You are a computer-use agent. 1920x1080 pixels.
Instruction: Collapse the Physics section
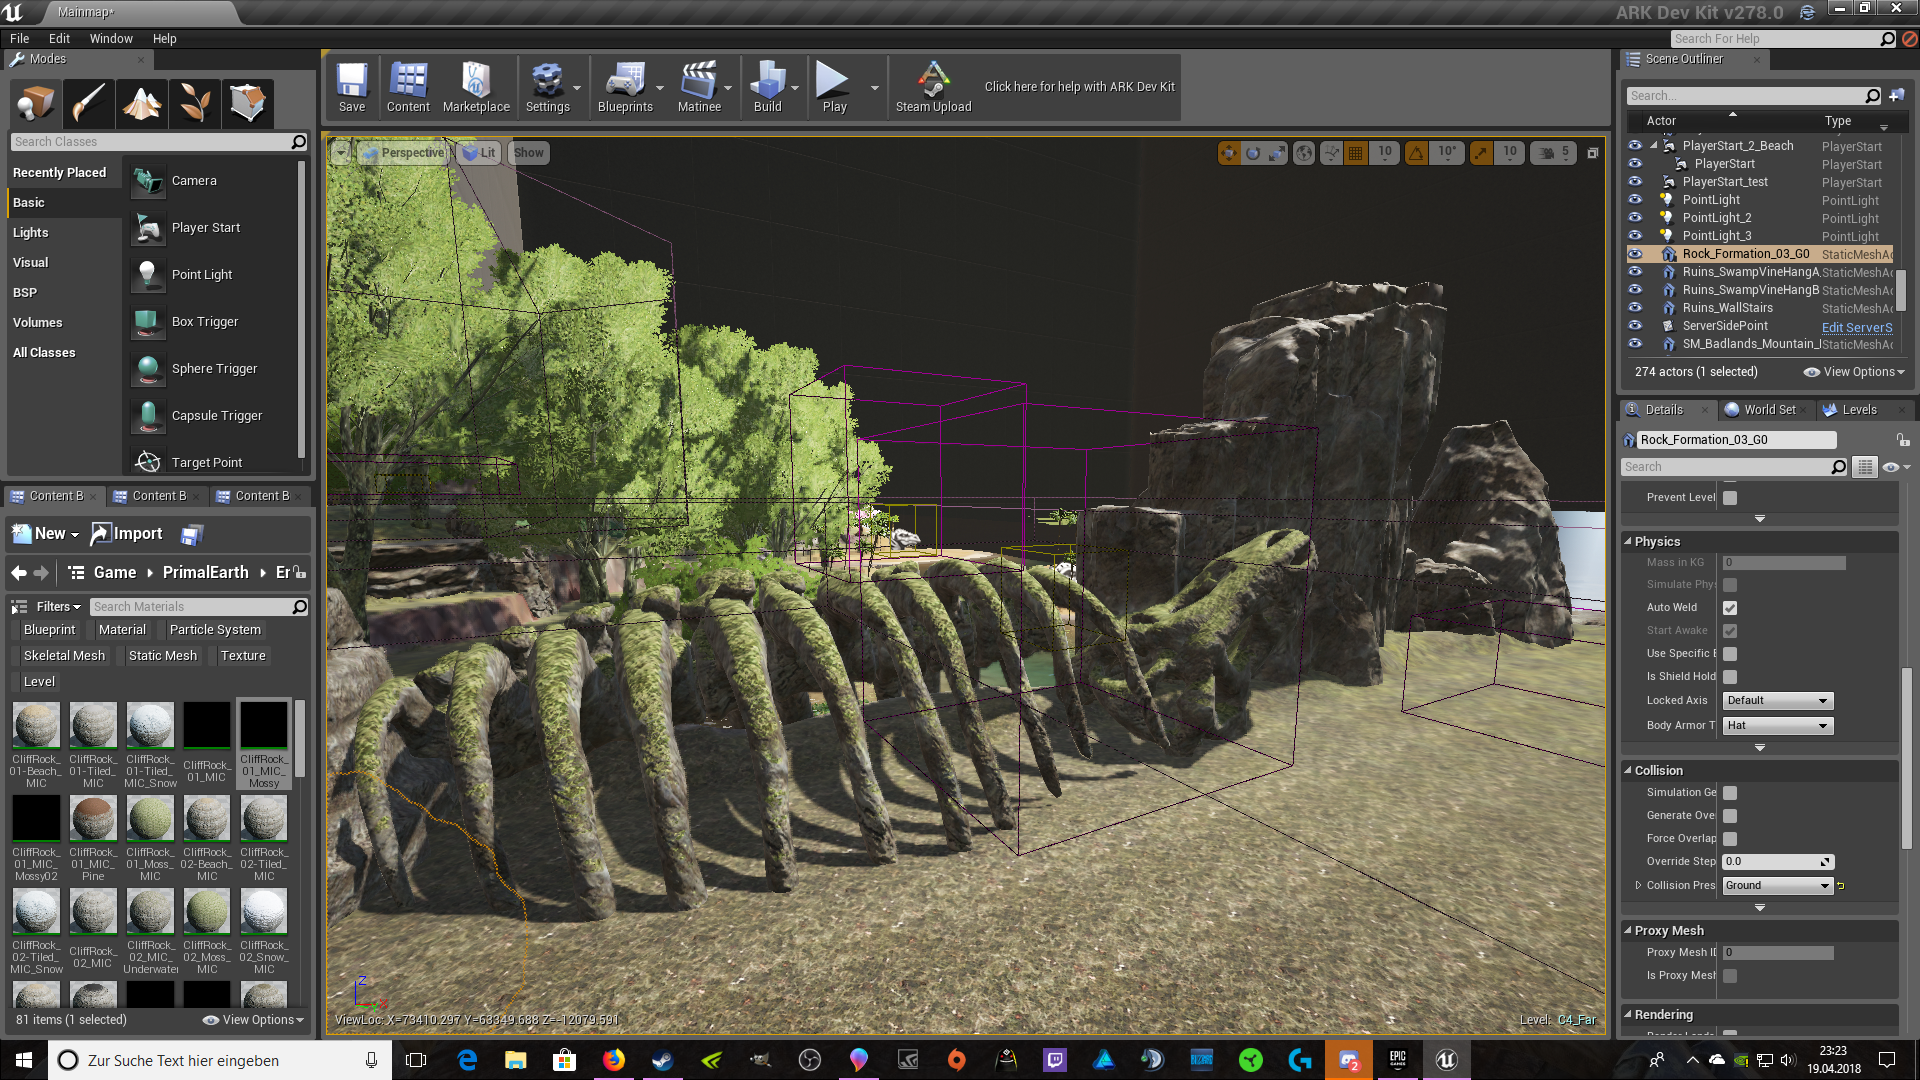pyautogui.click(x=1628, y=542)
